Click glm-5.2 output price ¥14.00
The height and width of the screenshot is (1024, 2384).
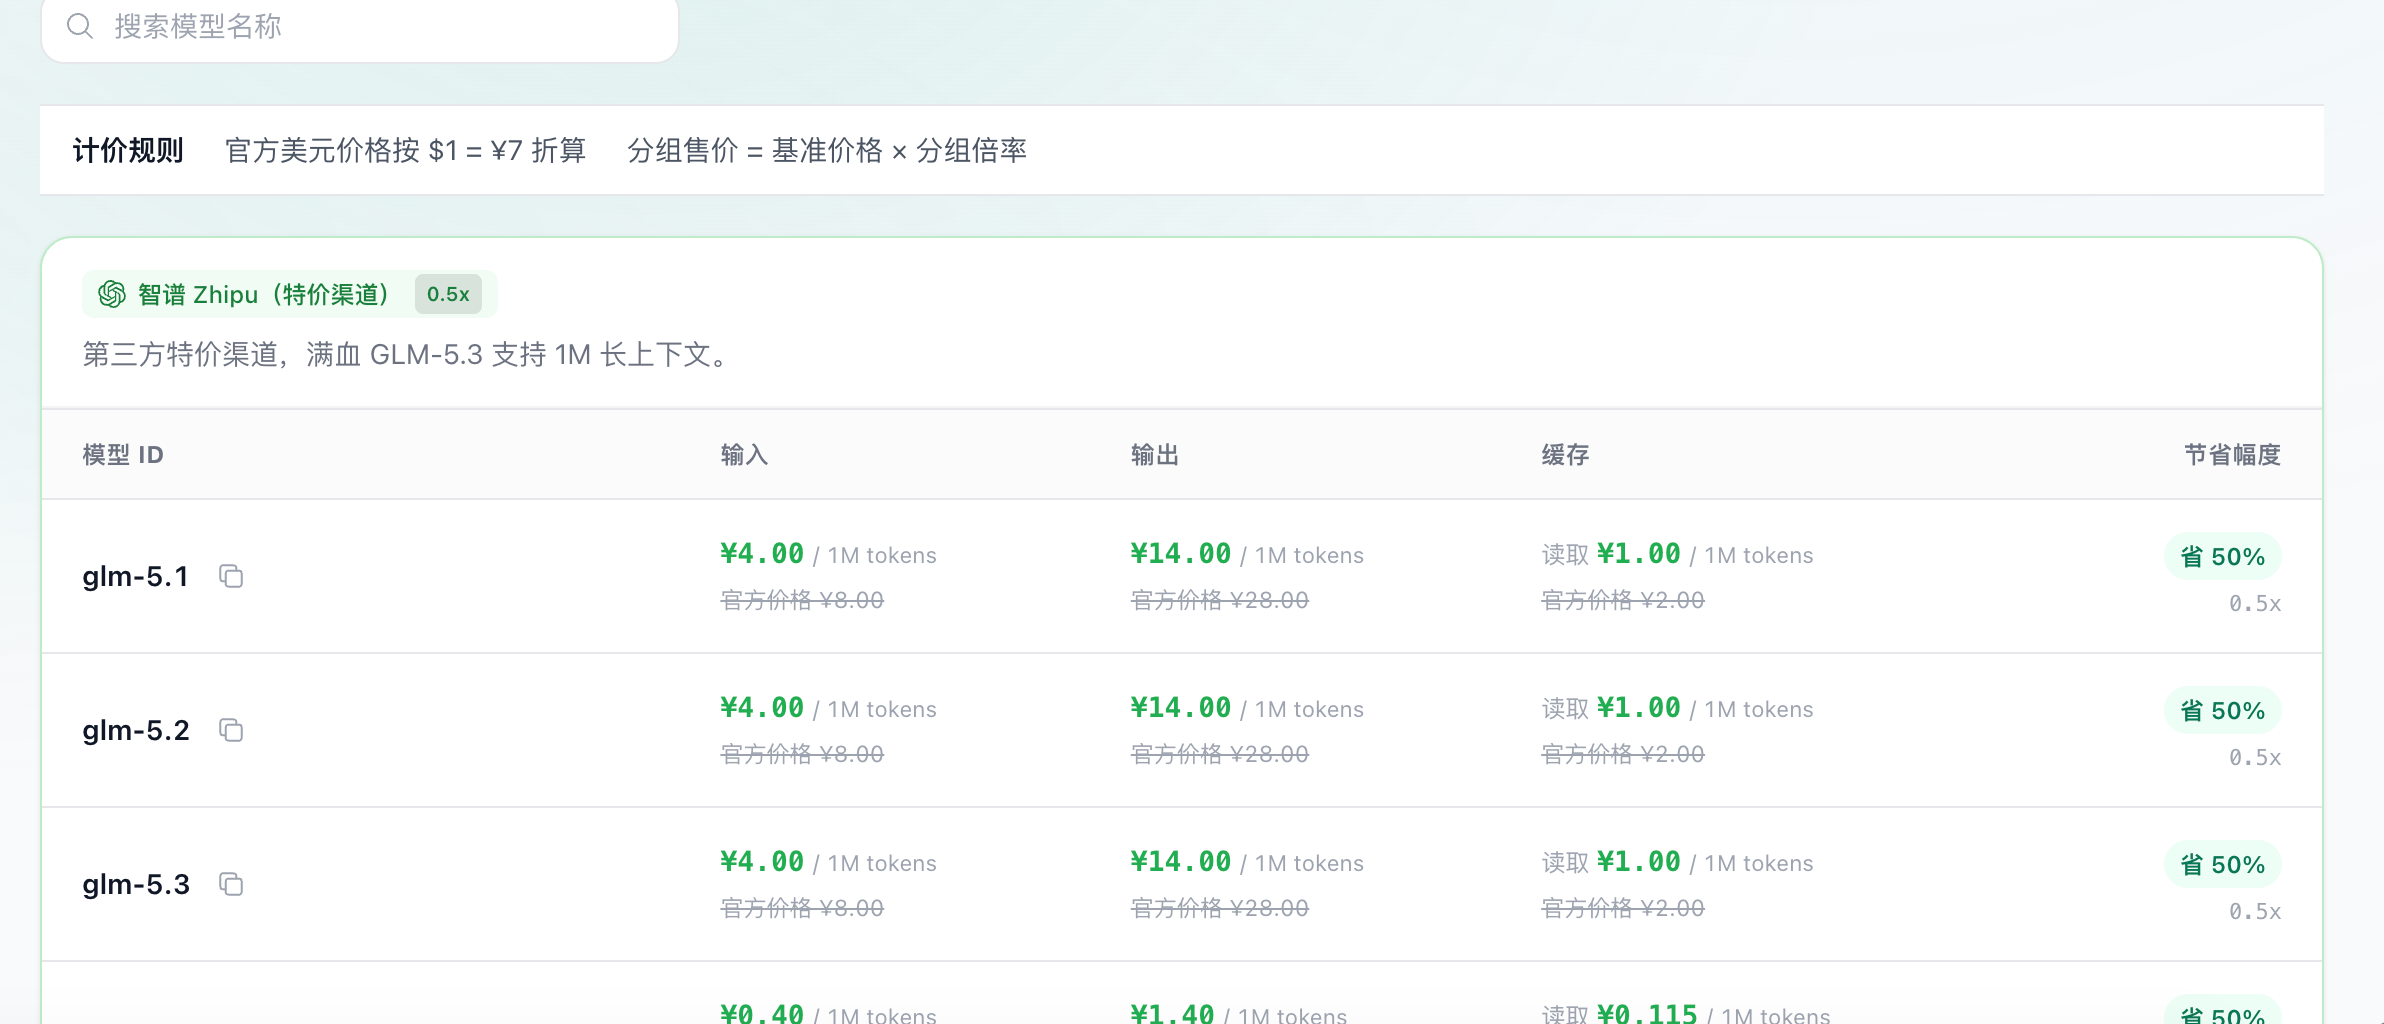(1181, 708)
